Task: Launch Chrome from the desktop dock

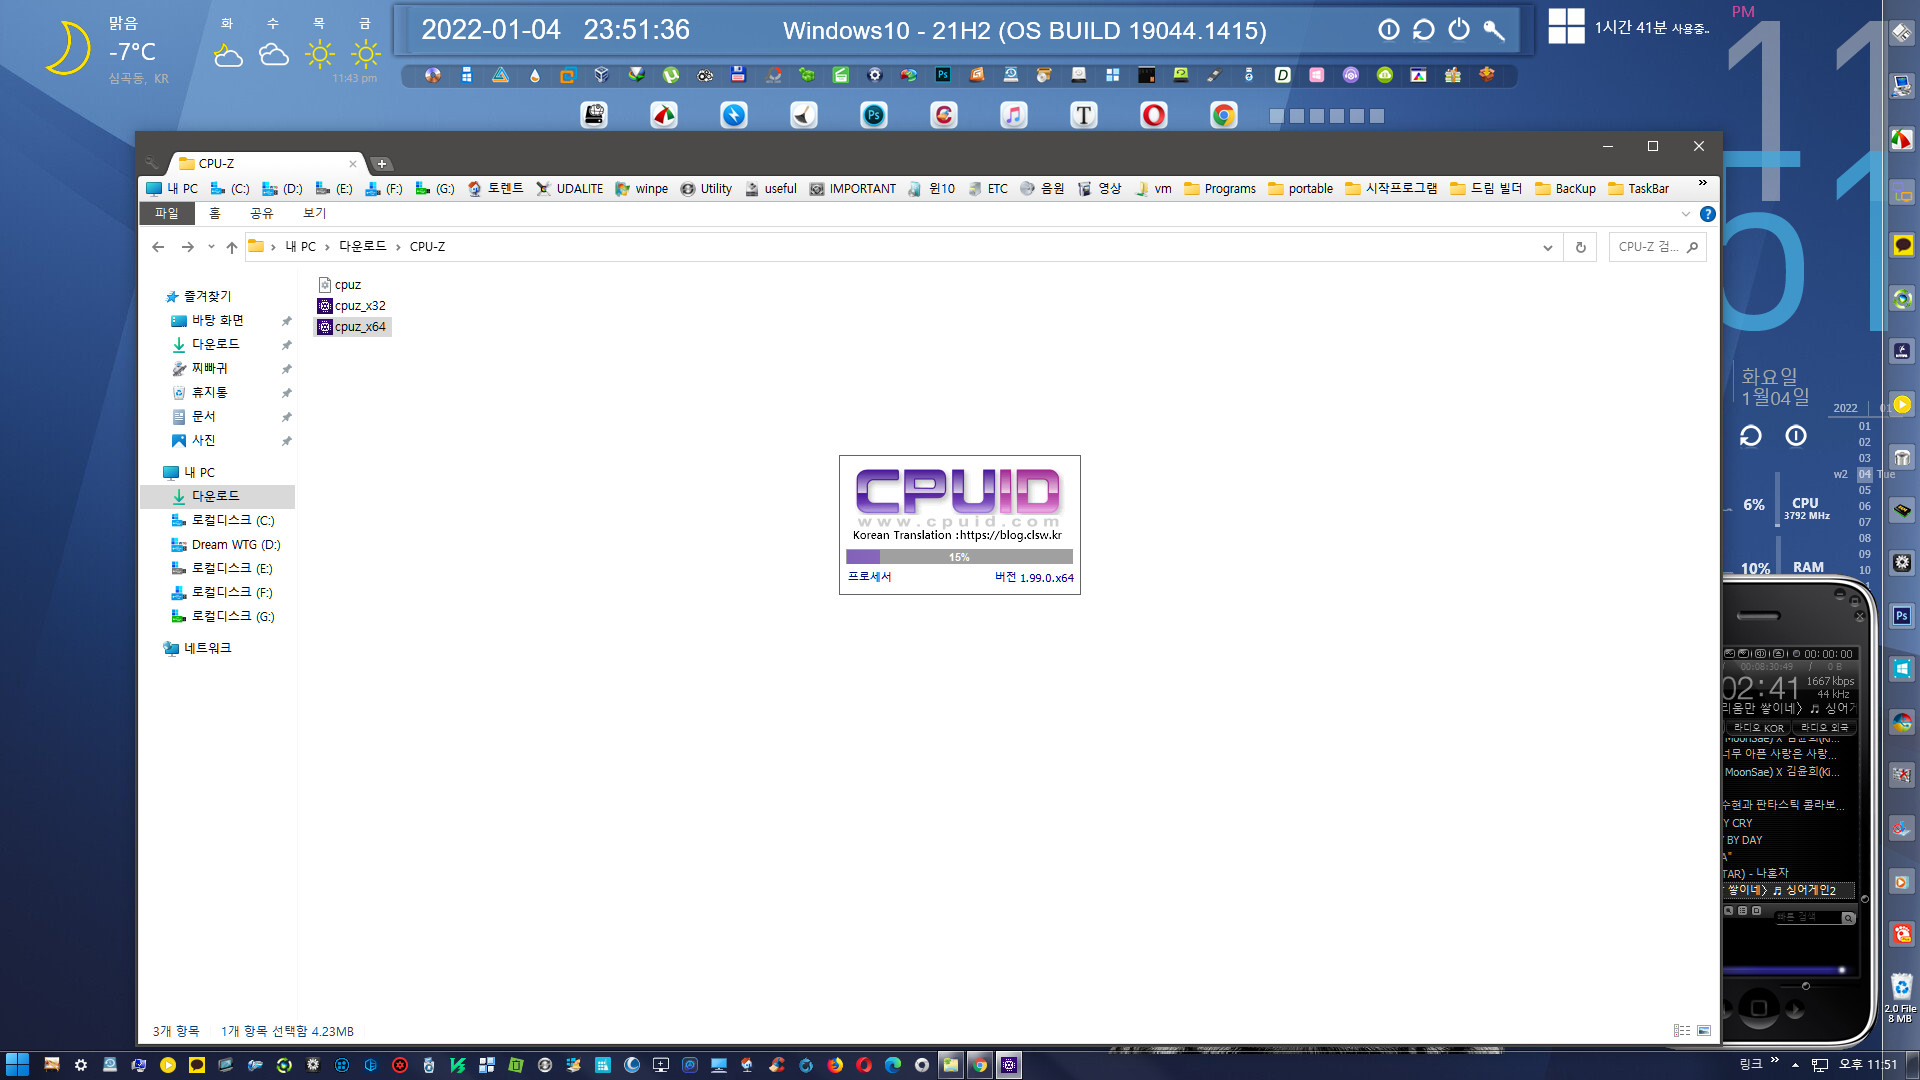Action: click(1223, 116)
